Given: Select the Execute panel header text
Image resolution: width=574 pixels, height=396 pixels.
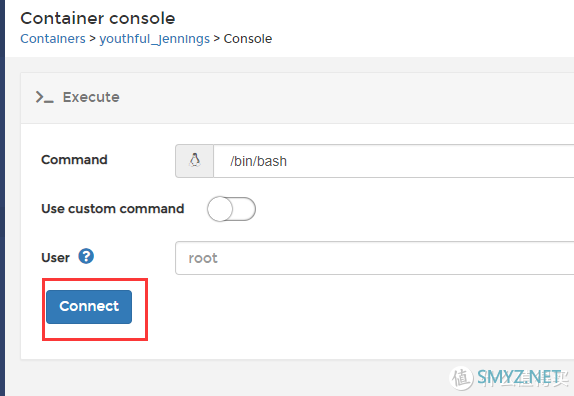Looking at the screenshot, I should (x=91, y=97).
